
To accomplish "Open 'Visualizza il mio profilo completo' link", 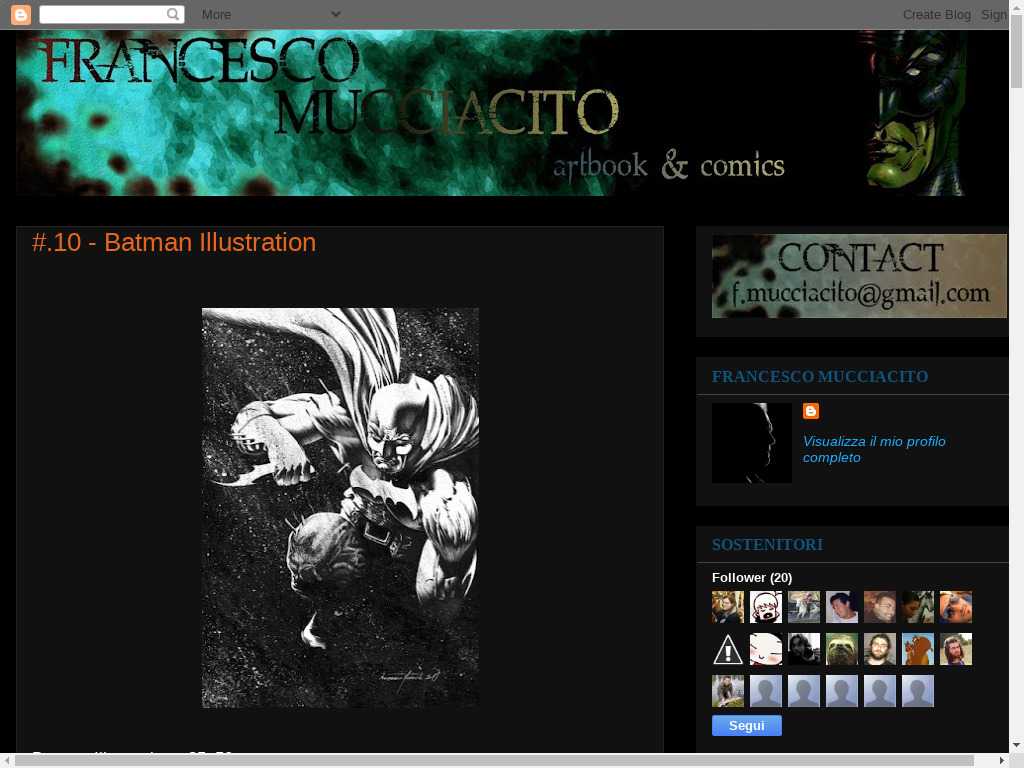I will click(x=874, y=449).
